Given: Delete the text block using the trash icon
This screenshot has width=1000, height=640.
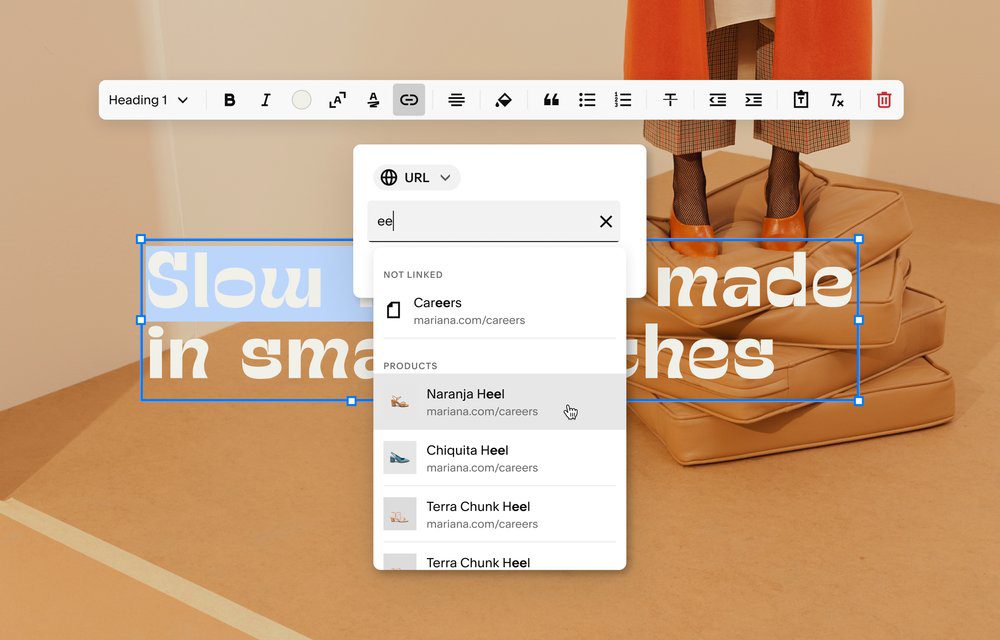Looking at the screenshot, I should point(883,99).
